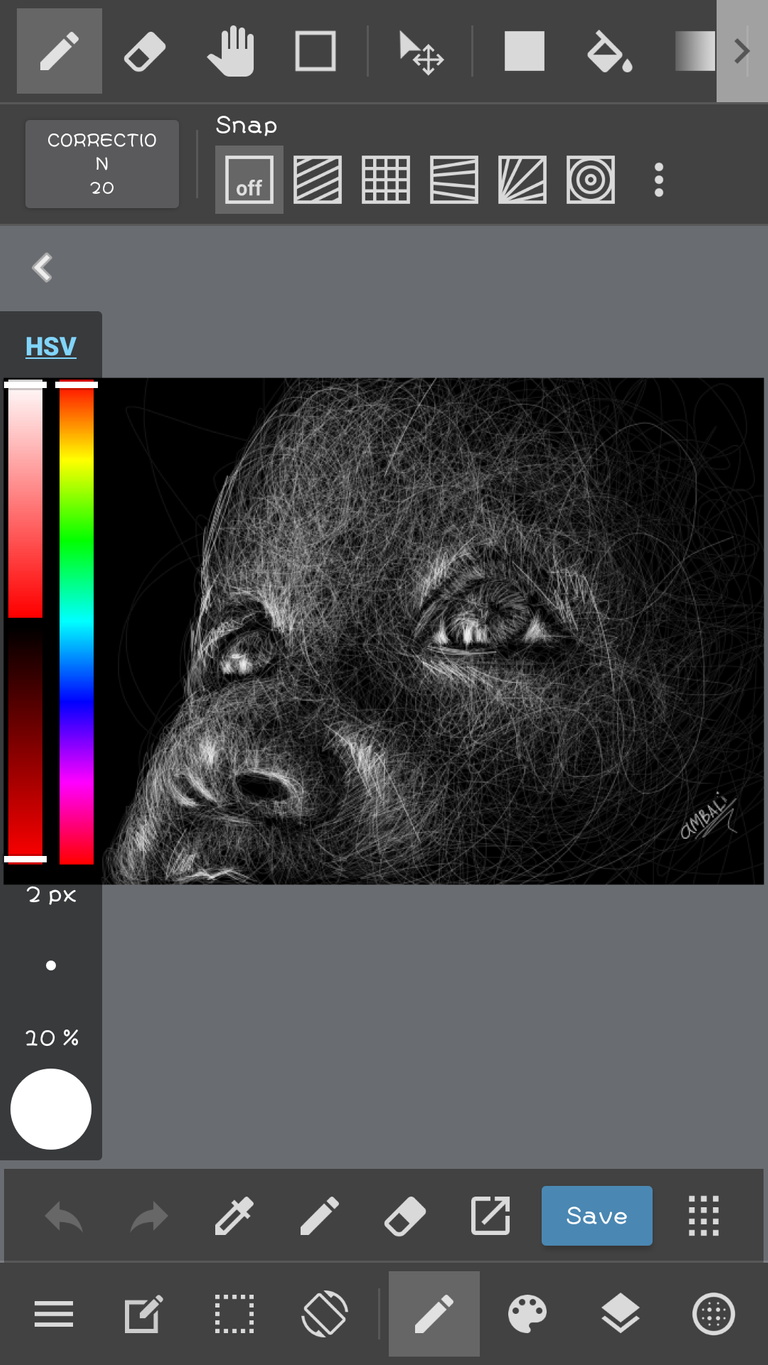
Task: Pick the select-and-move arrow tool
Action: point(421,52)
